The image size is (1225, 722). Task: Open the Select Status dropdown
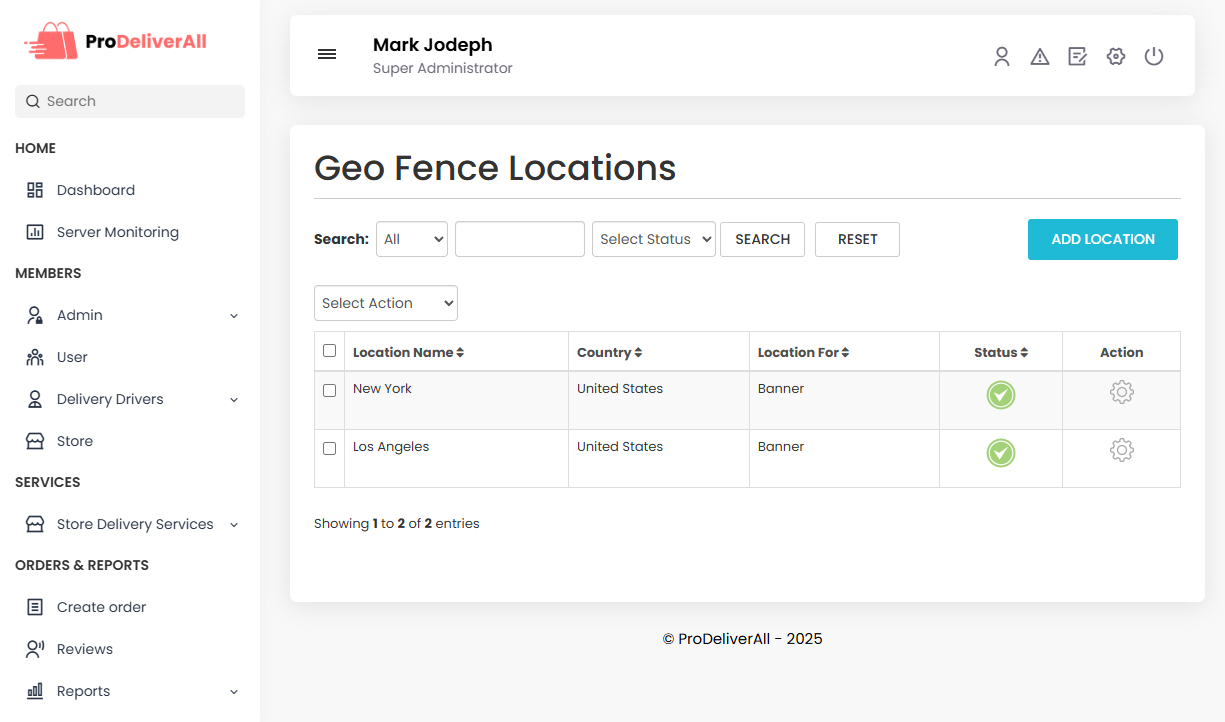tap(654, 239)
